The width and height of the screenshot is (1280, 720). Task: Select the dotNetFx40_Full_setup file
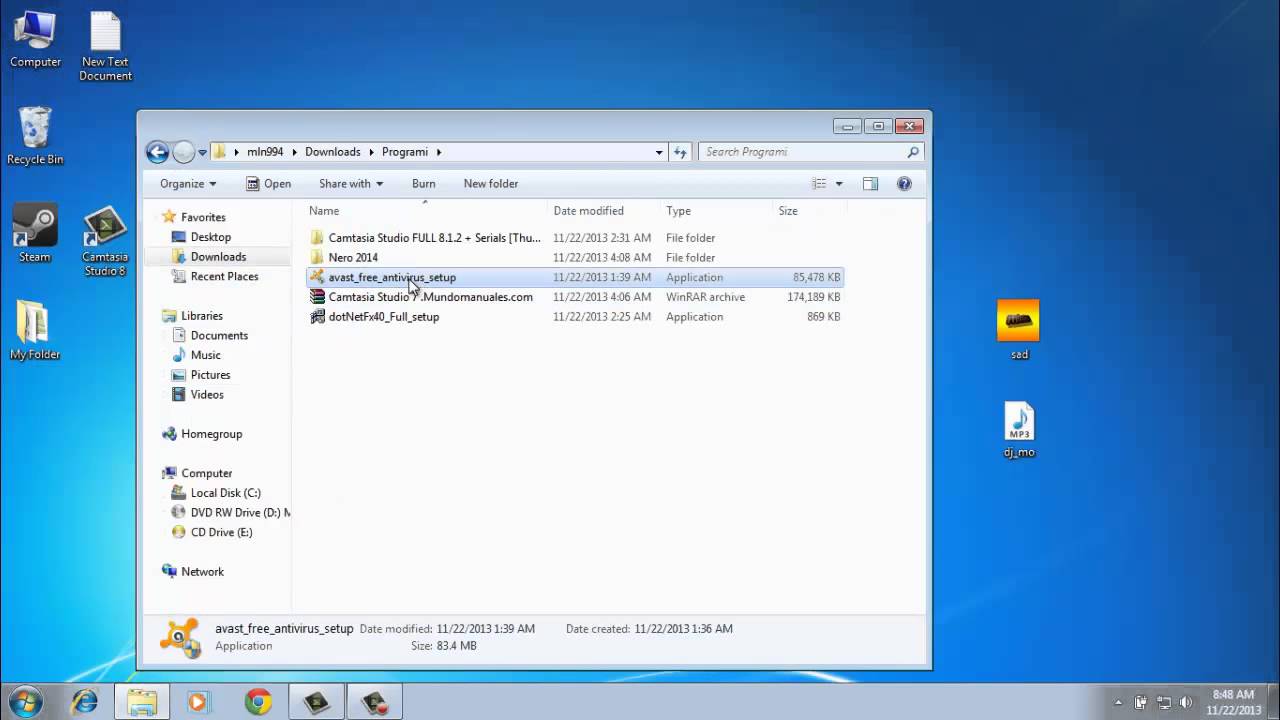[575, 317]
